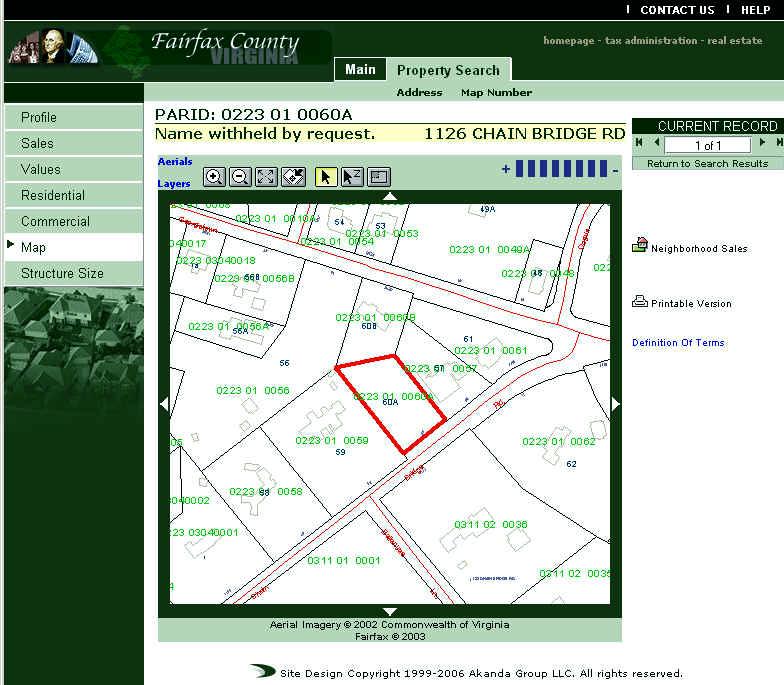Select the zoom in map tool
Screen dimensions: 784x685
coord(214,177)
